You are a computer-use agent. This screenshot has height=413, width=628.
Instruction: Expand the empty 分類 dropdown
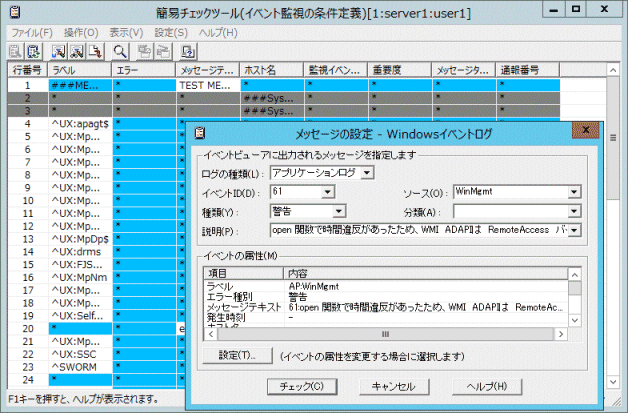coord(574,211)
